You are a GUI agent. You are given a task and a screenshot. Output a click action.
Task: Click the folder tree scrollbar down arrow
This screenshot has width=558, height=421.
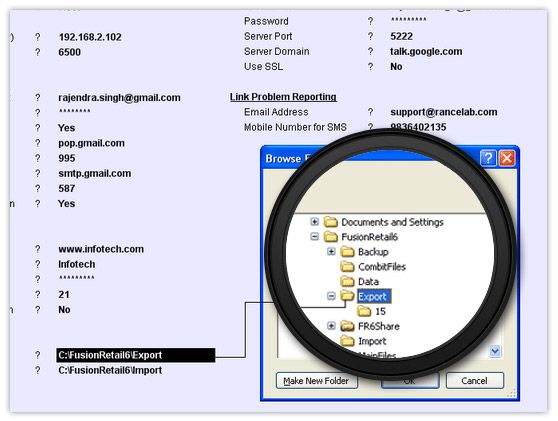point(495,351)
